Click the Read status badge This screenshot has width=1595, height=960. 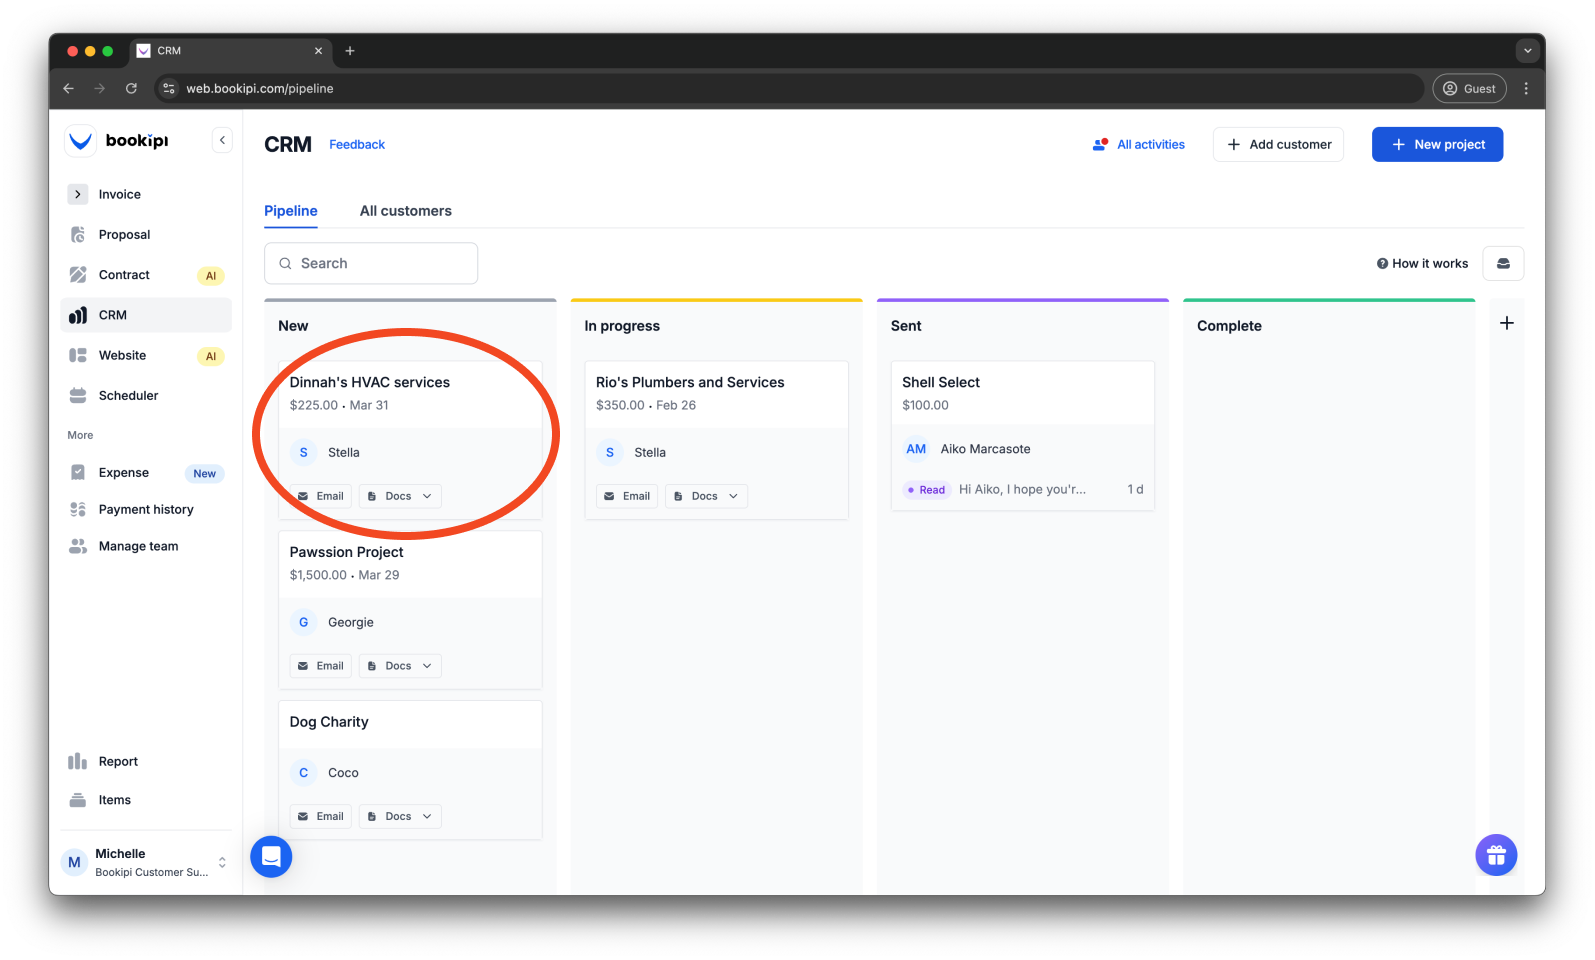pyautogui.click(x=925, y=490)
